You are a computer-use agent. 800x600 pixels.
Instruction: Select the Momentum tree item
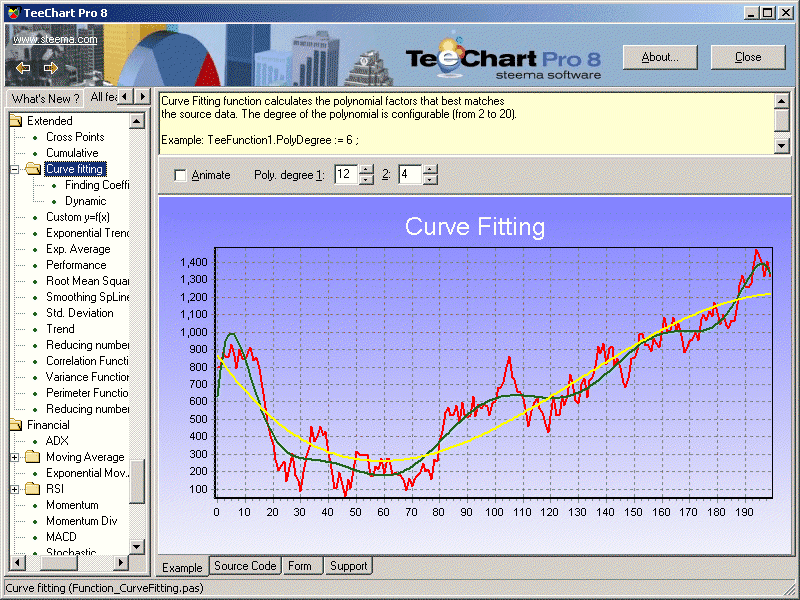(x=72, y=505)
